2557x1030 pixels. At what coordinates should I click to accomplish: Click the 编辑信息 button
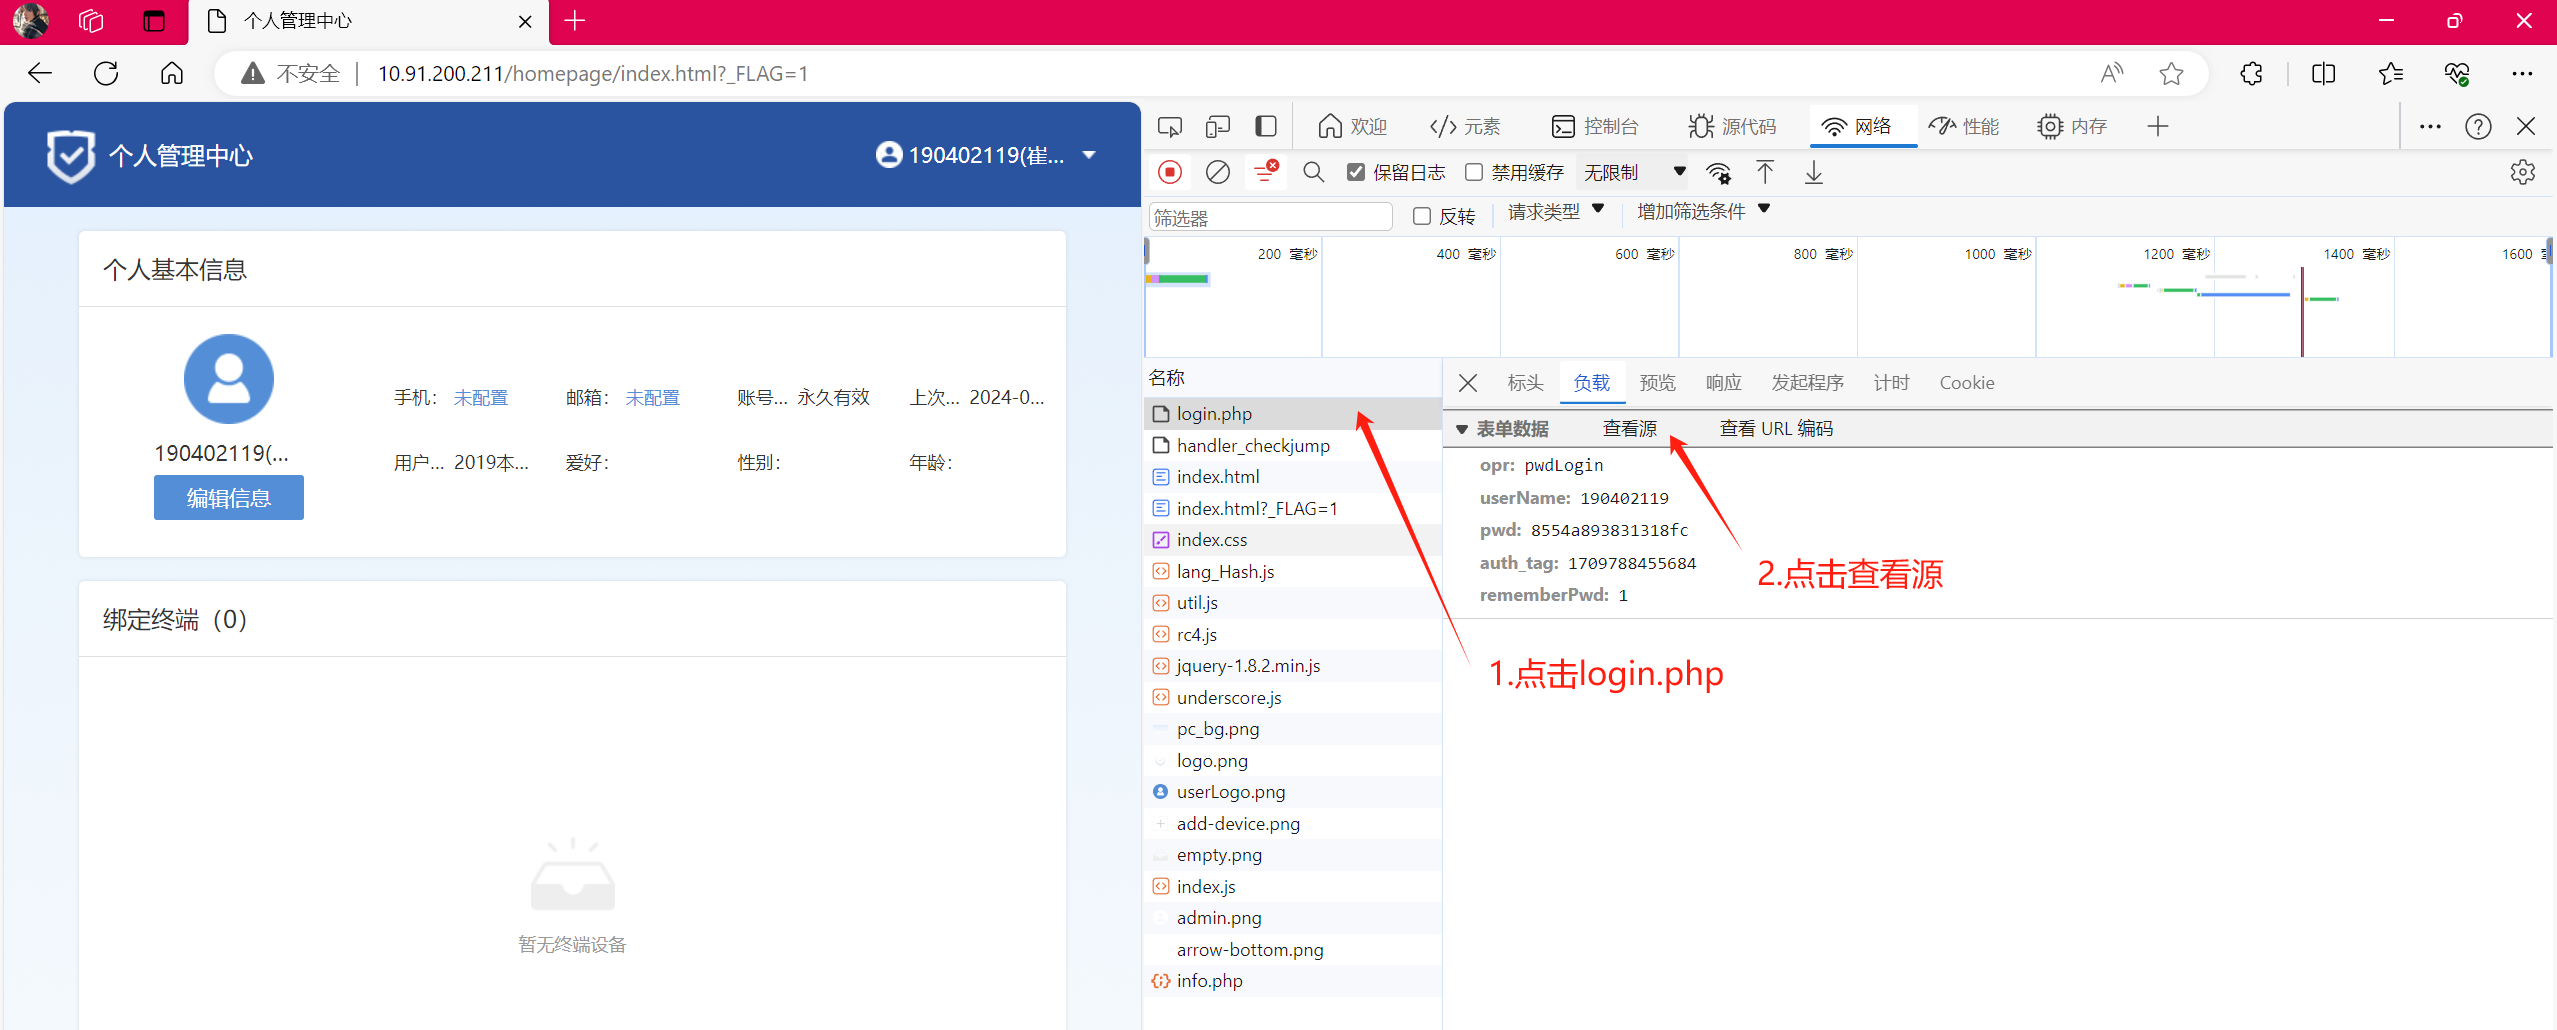click(229, 498)
